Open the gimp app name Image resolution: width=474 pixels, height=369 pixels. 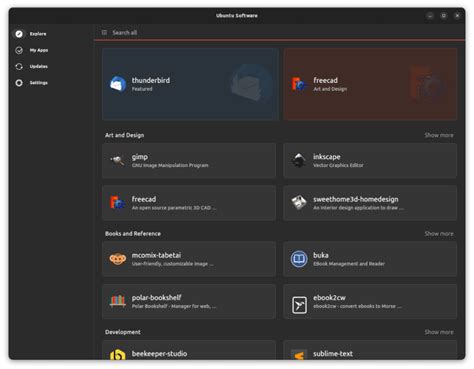coord(140,157)
